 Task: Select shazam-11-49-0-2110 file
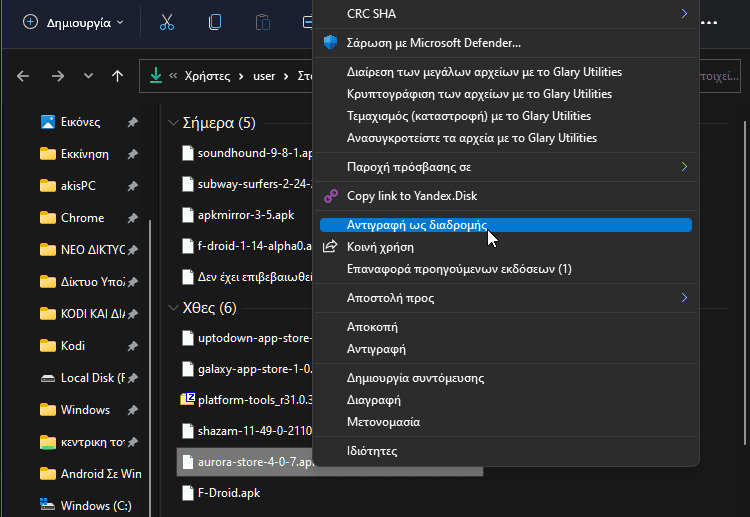[247, 431]
